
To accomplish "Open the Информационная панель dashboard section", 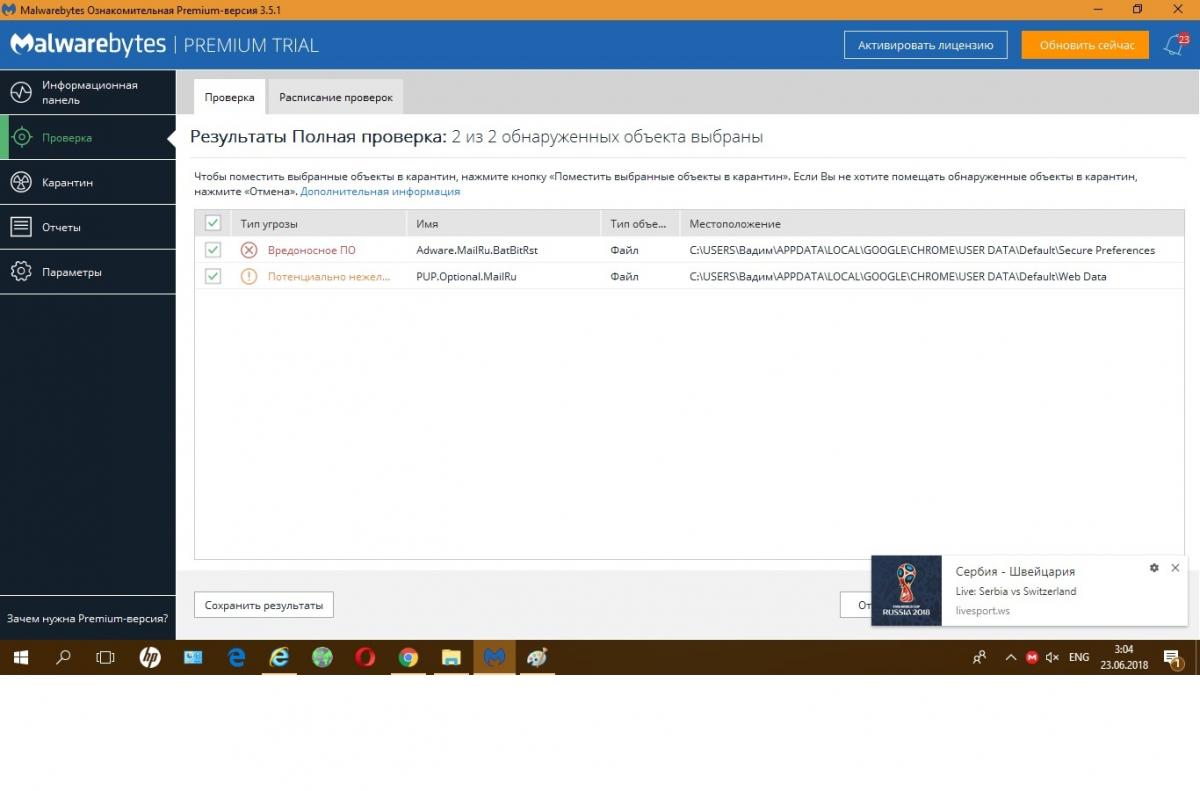I will [x=88, y=93].
